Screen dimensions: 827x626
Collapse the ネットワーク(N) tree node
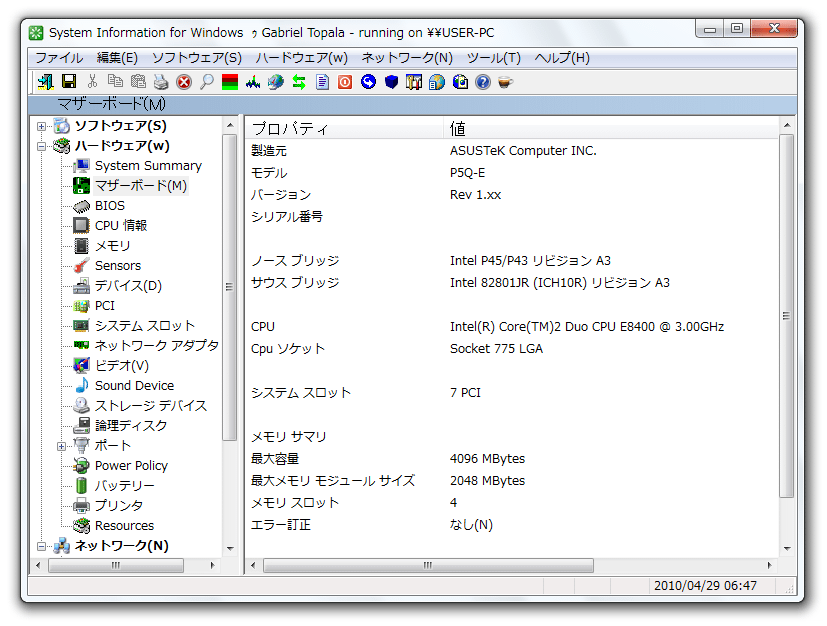point(41,546)
